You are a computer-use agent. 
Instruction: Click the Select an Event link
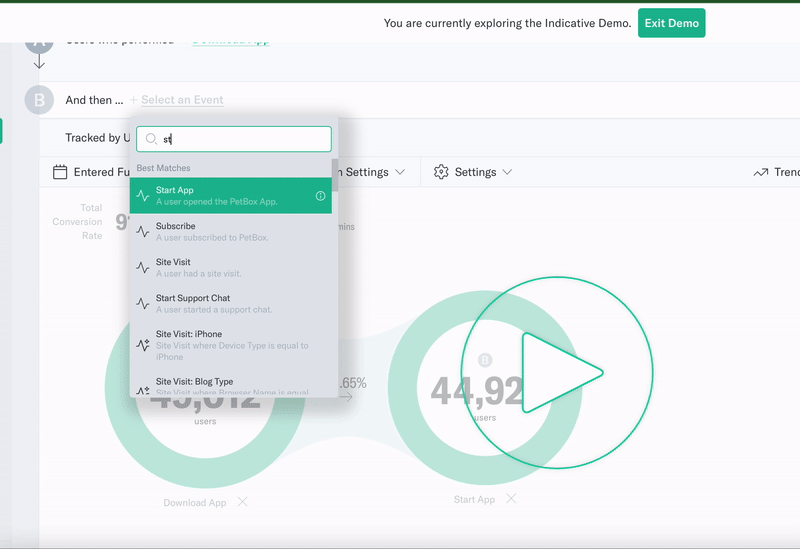click(x=182, y=100)
